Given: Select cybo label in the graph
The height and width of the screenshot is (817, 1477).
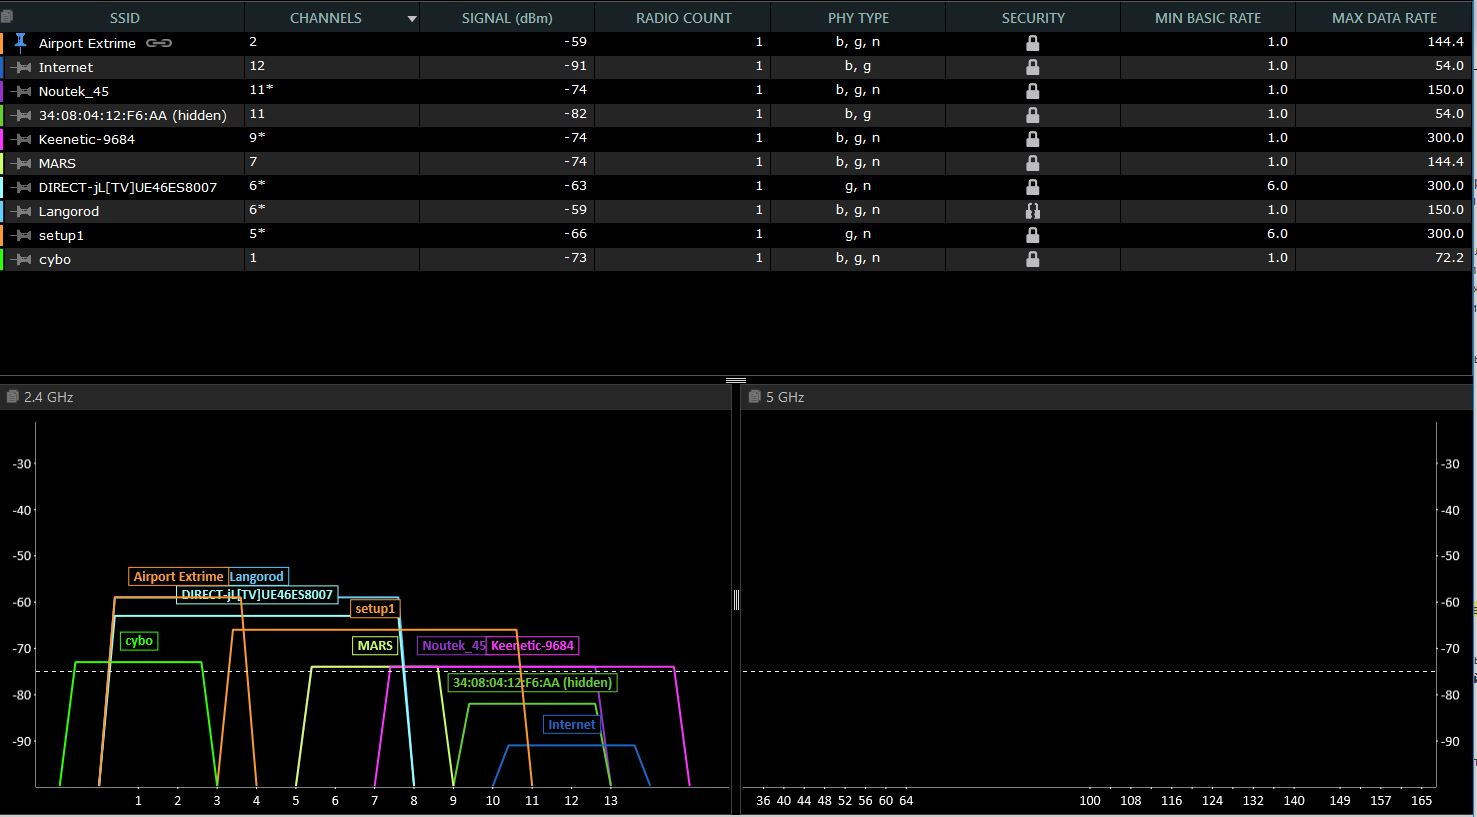Looking at the screenshot, I should [139, 641].
